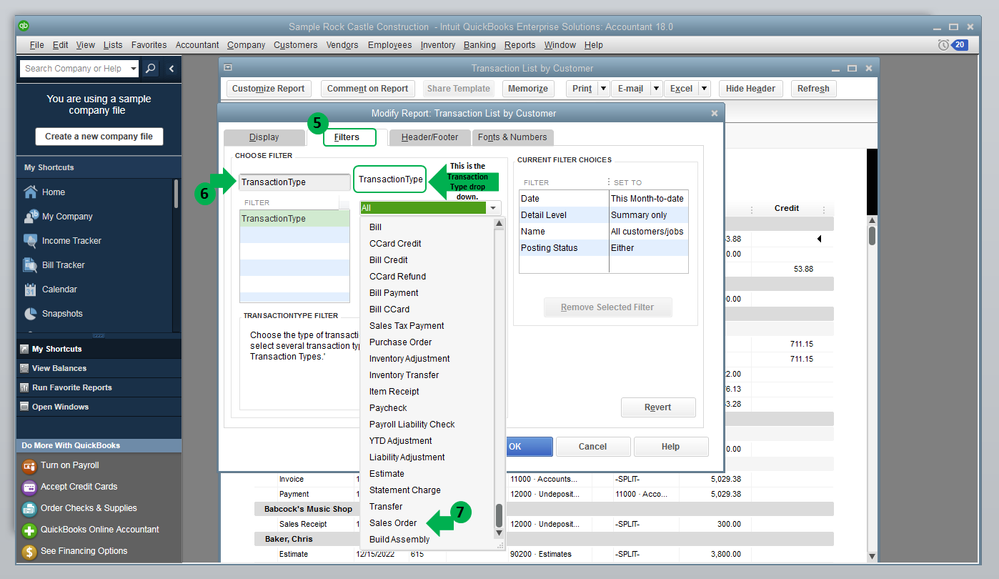Click the search magnifier icon
999x579 pixels.
click(x=150, y=68)
